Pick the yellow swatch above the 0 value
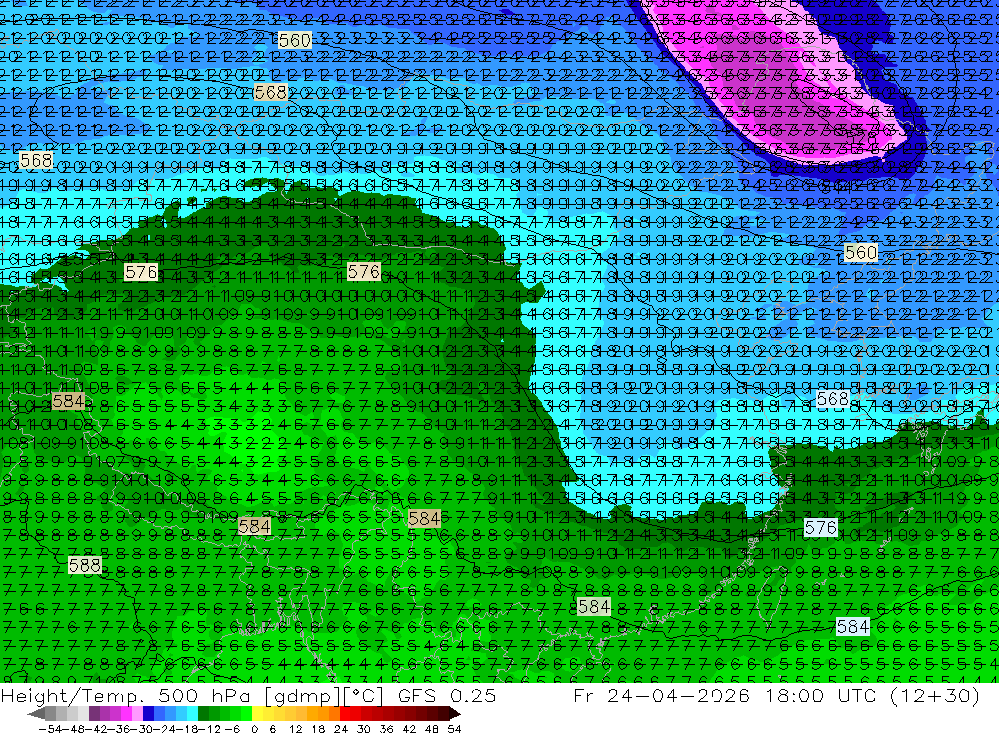Viewport: 1000px width, 733px height. tap(258, 714)
